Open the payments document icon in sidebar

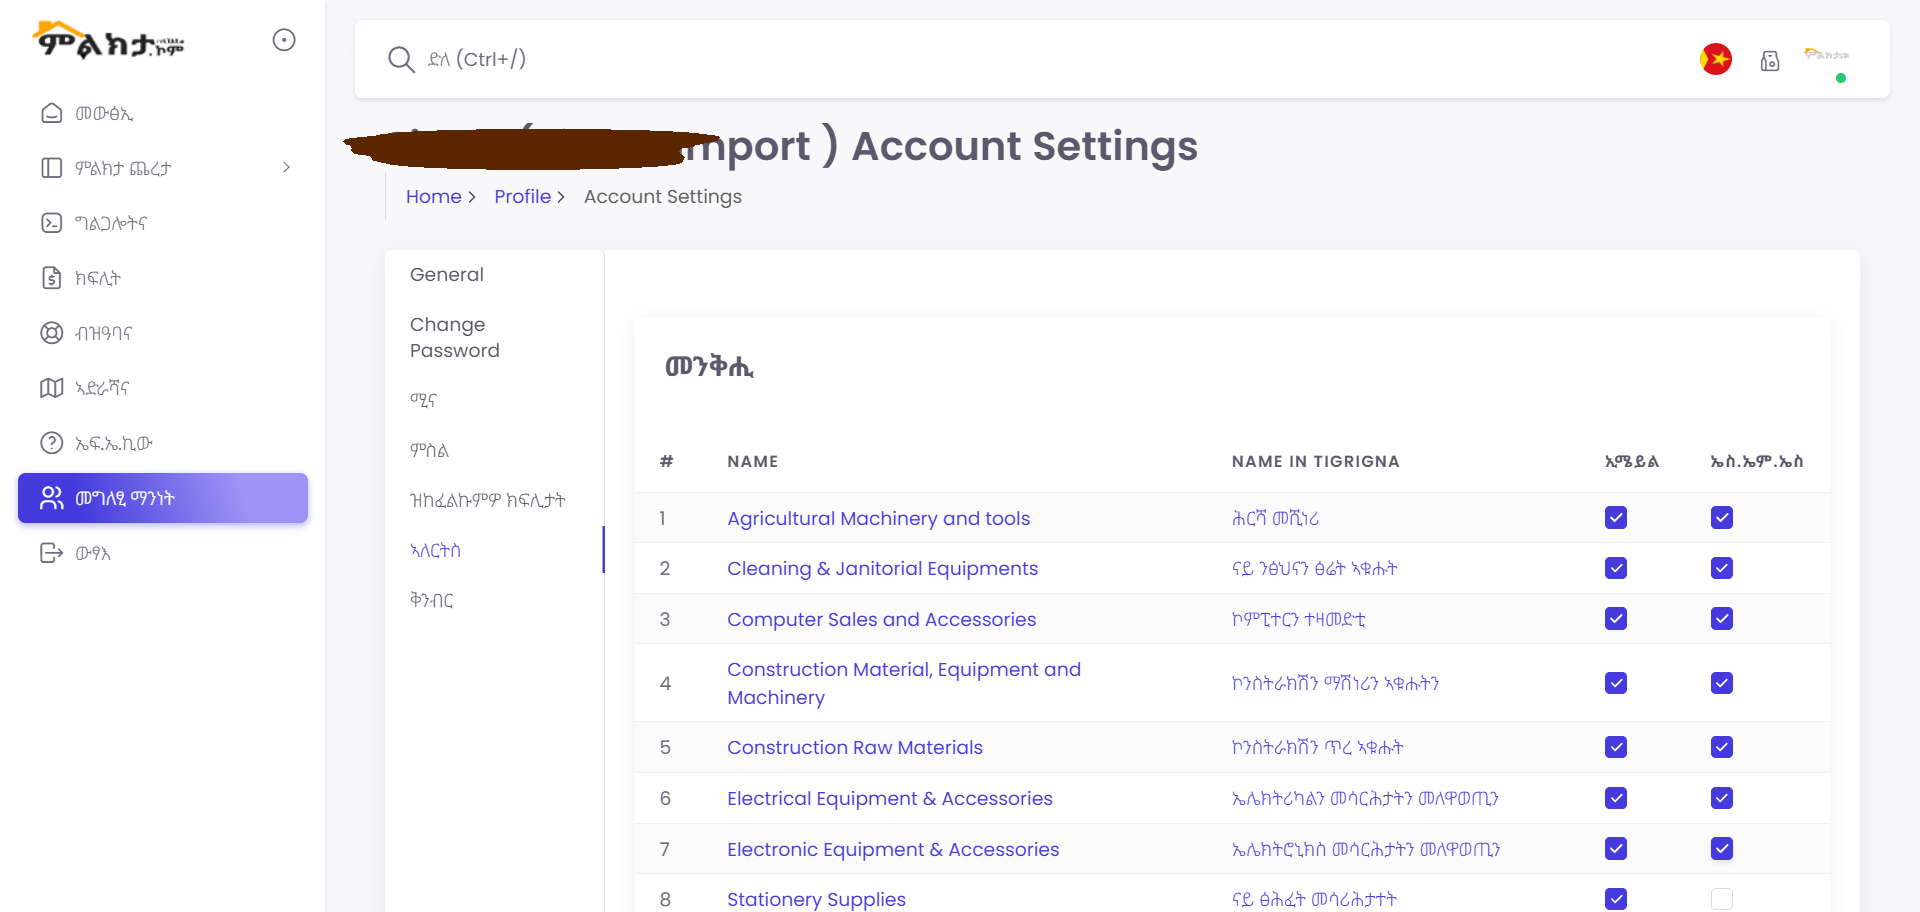51,278
